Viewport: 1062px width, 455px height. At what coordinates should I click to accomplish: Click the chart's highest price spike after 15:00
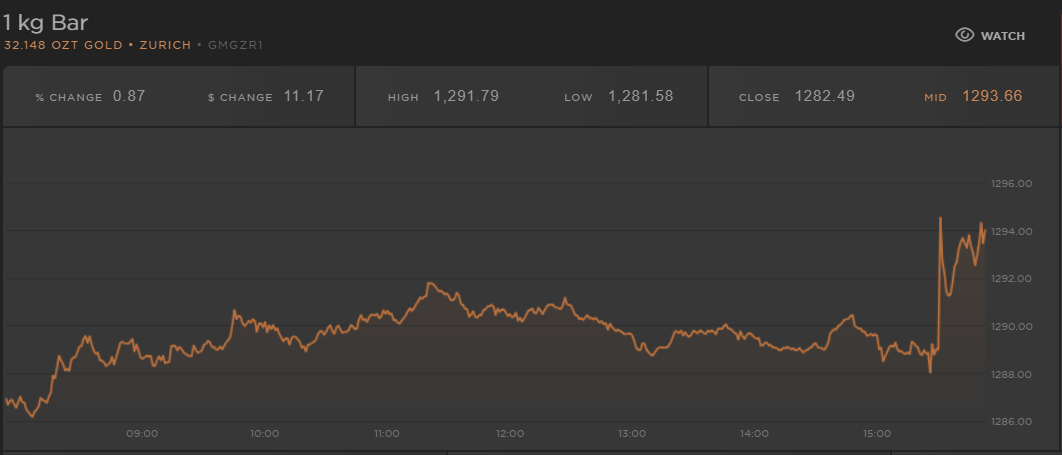[940, 218]
